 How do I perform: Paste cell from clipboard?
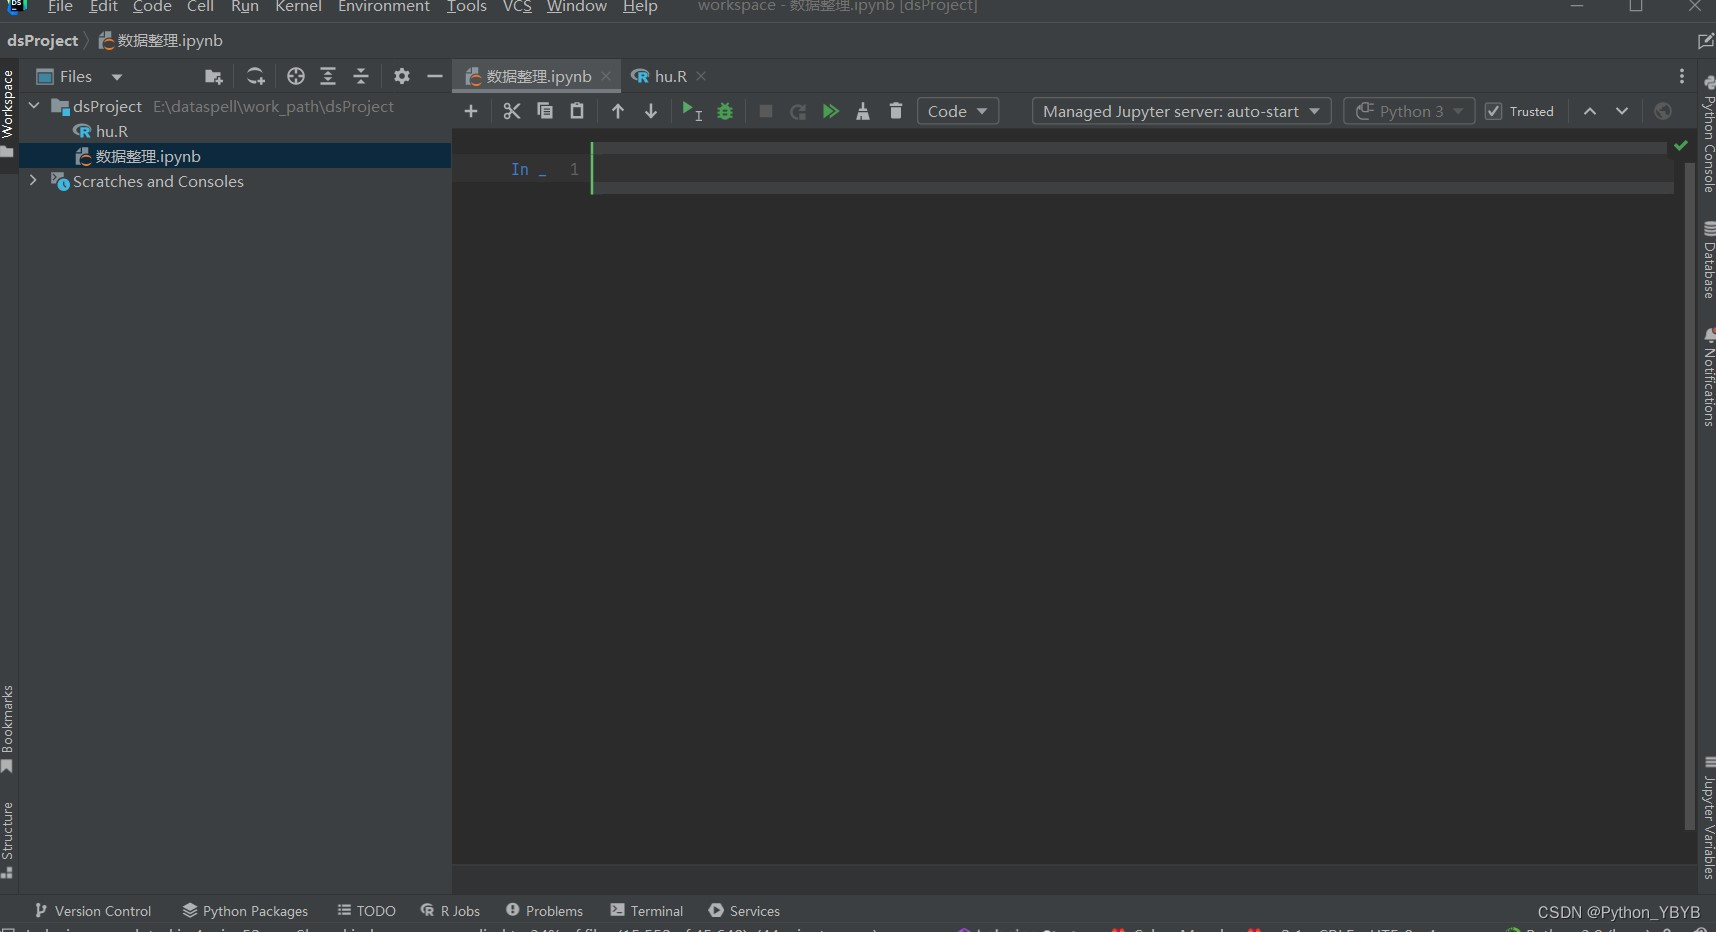coord(577,111)
